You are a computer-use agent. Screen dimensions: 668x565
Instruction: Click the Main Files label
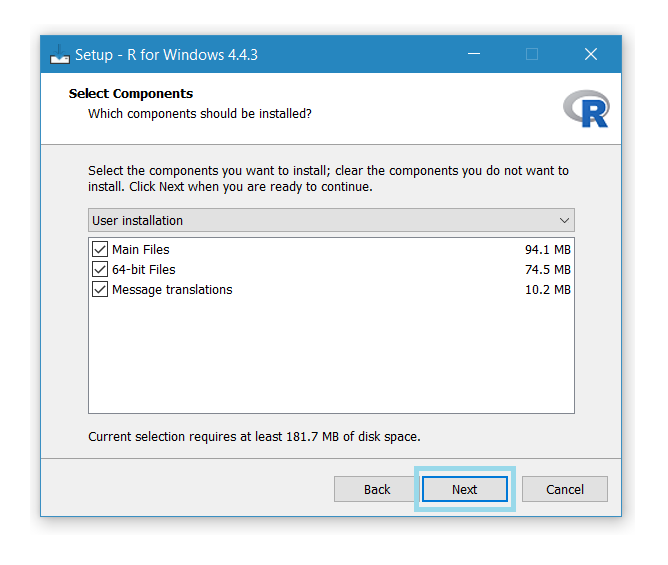tap(141, 250)
